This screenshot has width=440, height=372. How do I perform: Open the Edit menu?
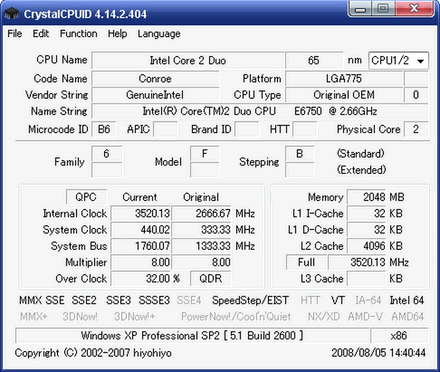coord(41,34)
